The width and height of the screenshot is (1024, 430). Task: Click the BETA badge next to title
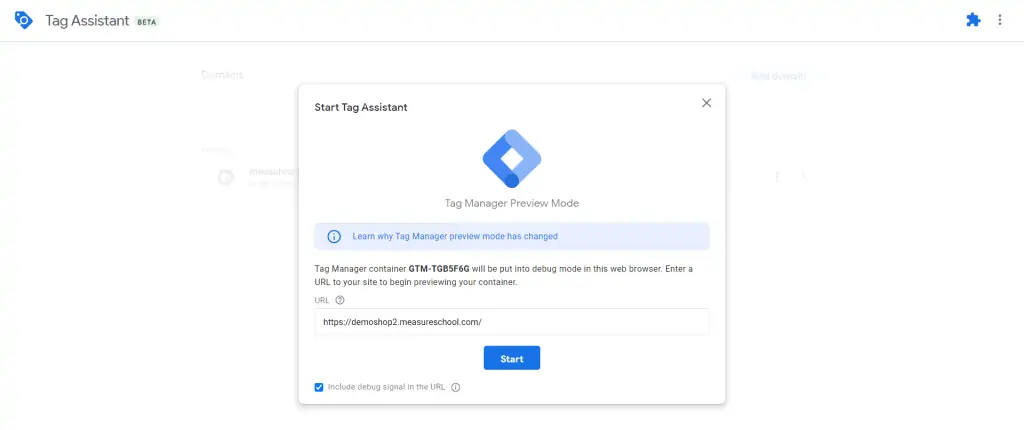(147, 22)
